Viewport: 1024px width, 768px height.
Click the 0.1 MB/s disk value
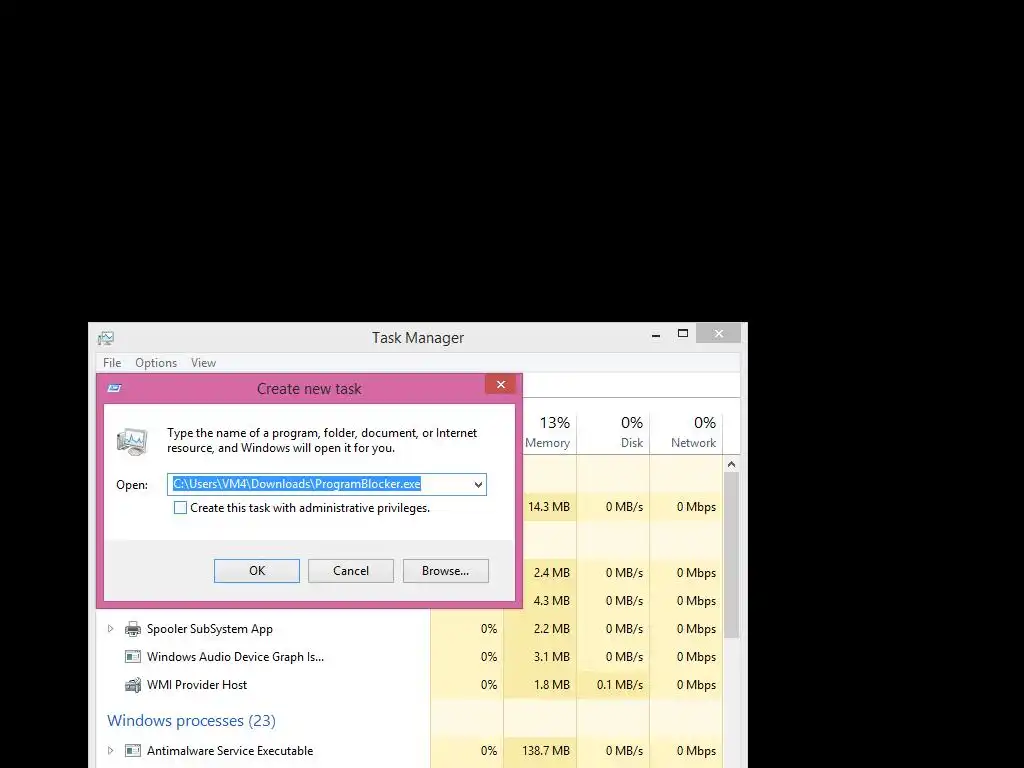[620, 685]
